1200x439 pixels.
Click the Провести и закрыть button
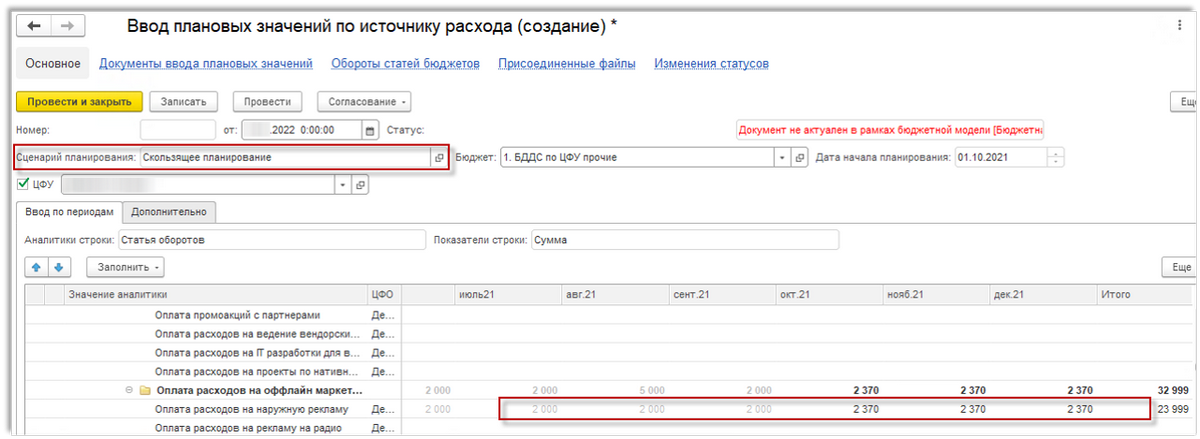click(x=80, y=101)
